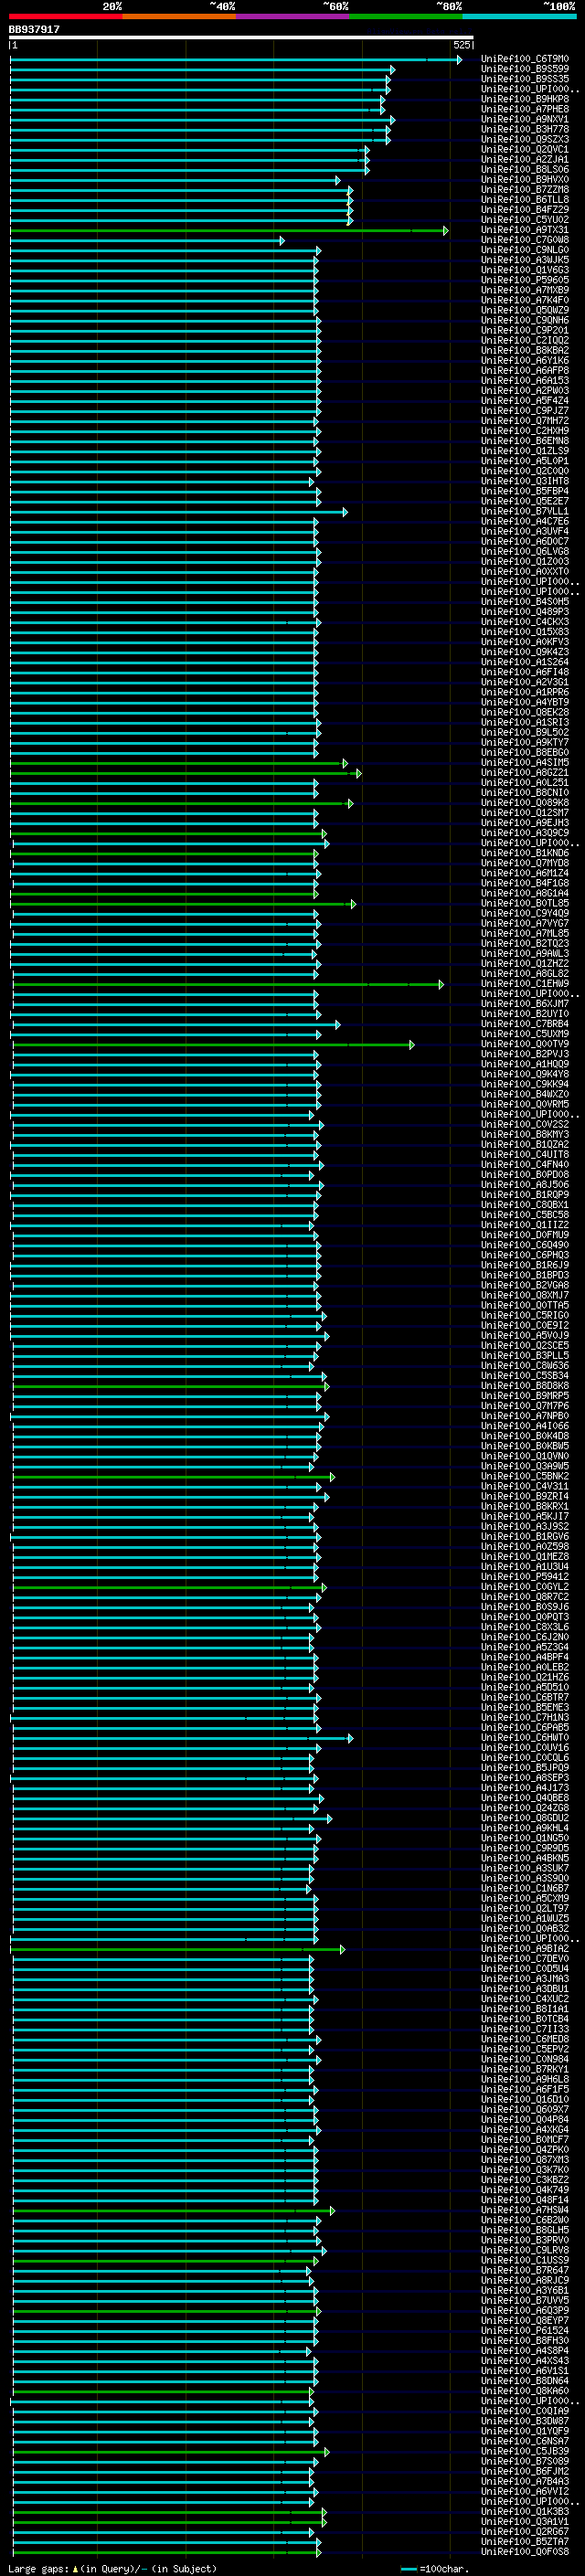Choose hit UniRef100_B9HVX0
The width and height of the screenshot is (585, 2576).
[525, 180]
